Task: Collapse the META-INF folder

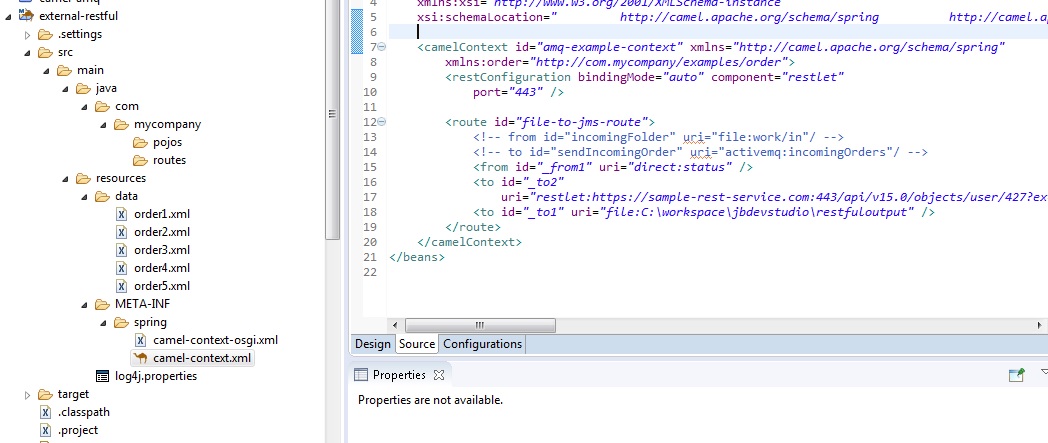Action: (x=85, y=305)
